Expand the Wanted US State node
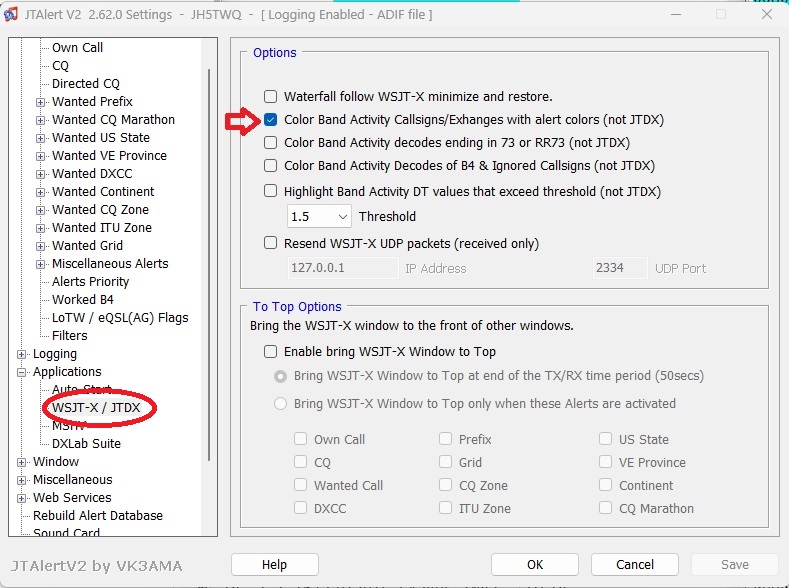 tap(40, 138)
